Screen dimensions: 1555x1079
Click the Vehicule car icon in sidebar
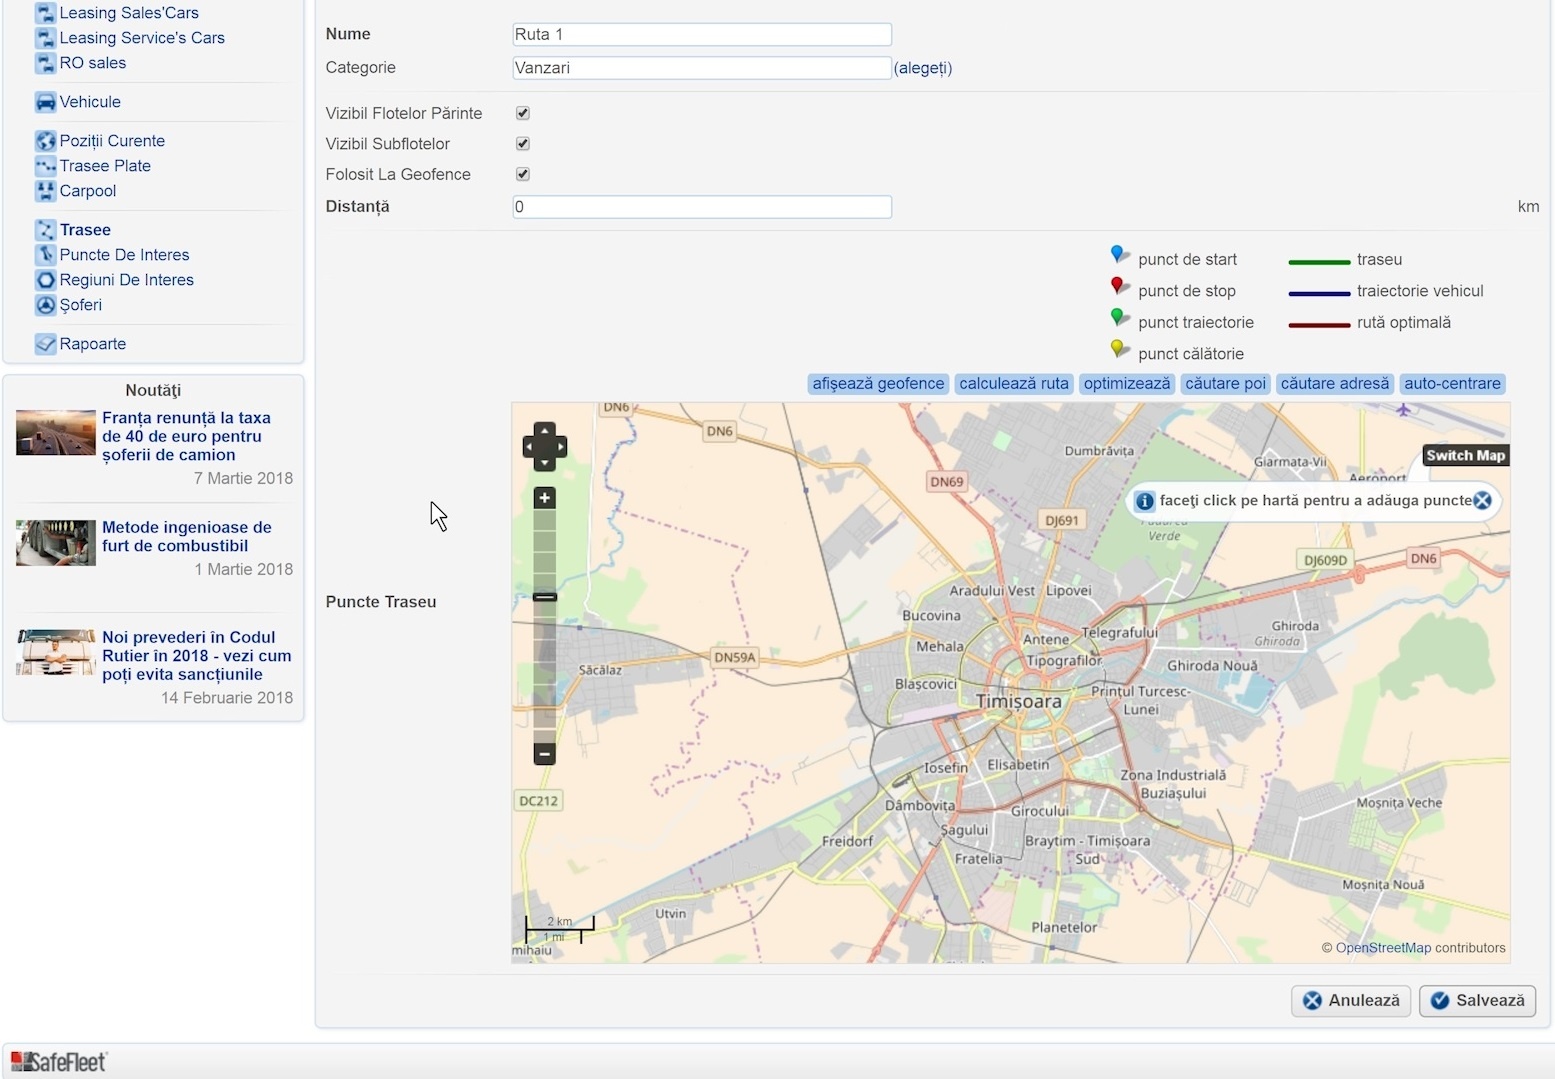45,102
